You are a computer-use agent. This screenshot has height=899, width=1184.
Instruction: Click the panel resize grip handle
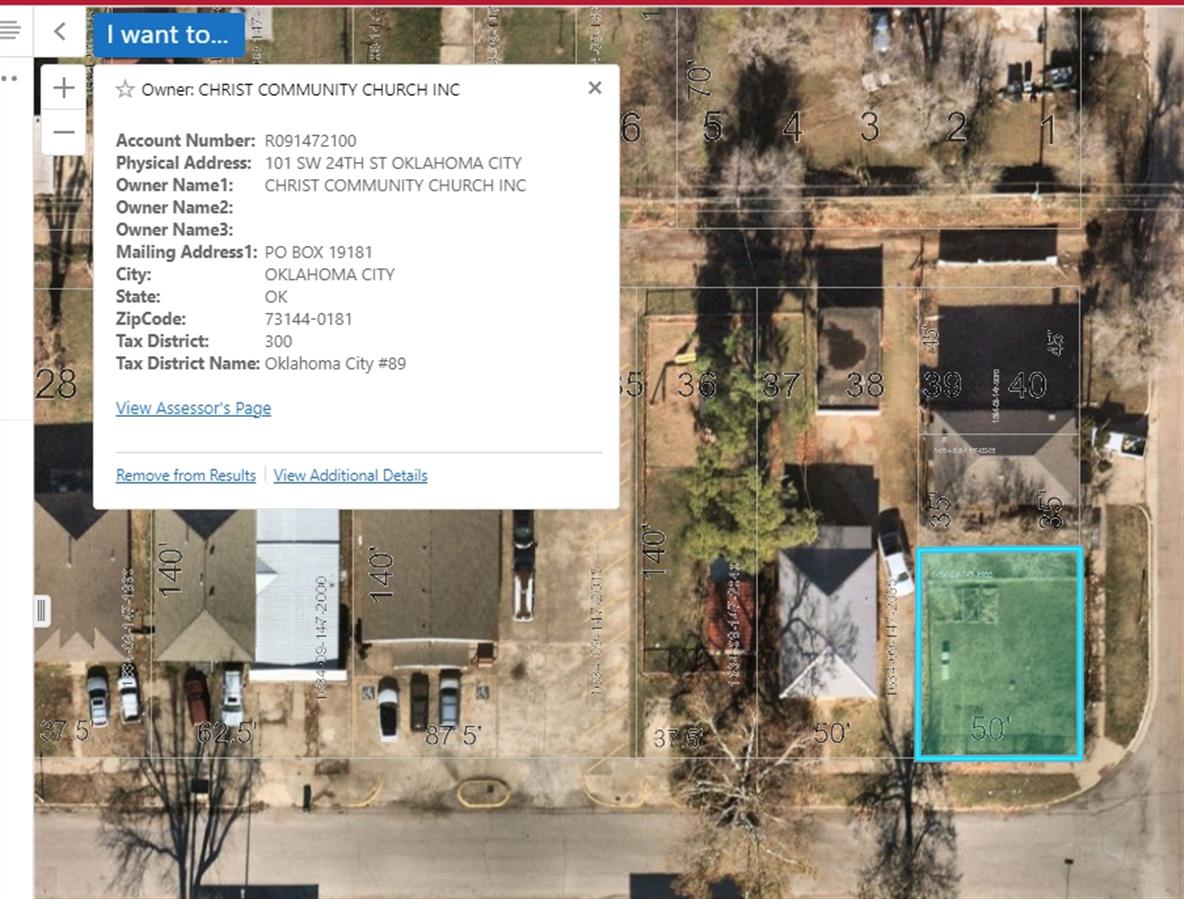pyautogui.click(x=42, y=610)
